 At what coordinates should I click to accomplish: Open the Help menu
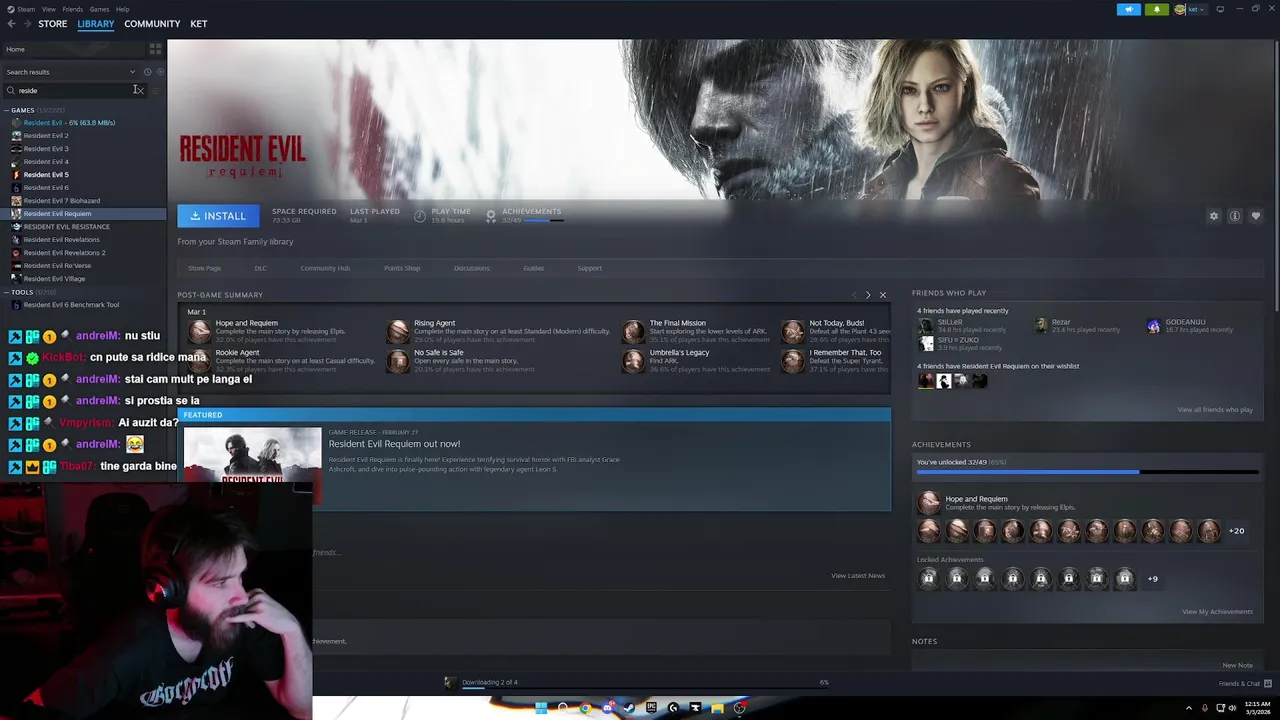coord(122,9)
